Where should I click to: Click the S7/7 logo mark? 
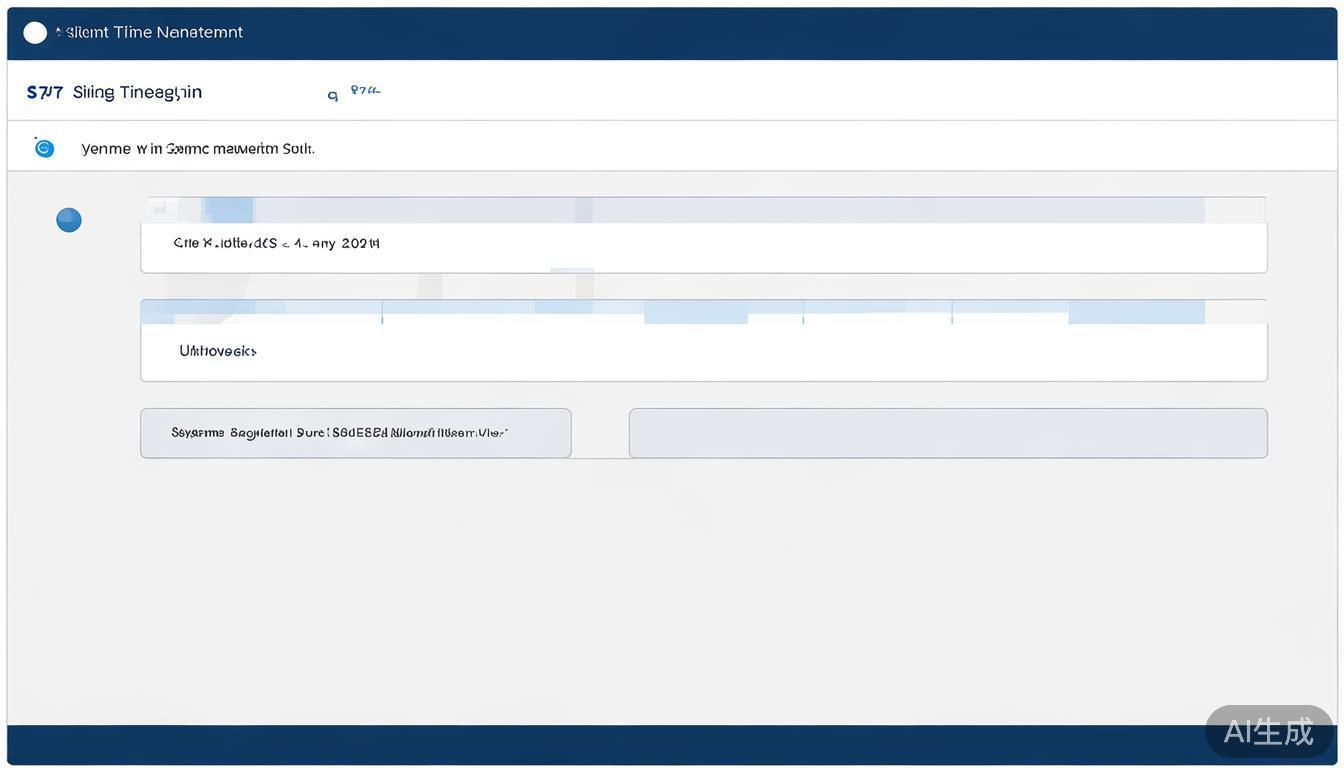[45, 93]
